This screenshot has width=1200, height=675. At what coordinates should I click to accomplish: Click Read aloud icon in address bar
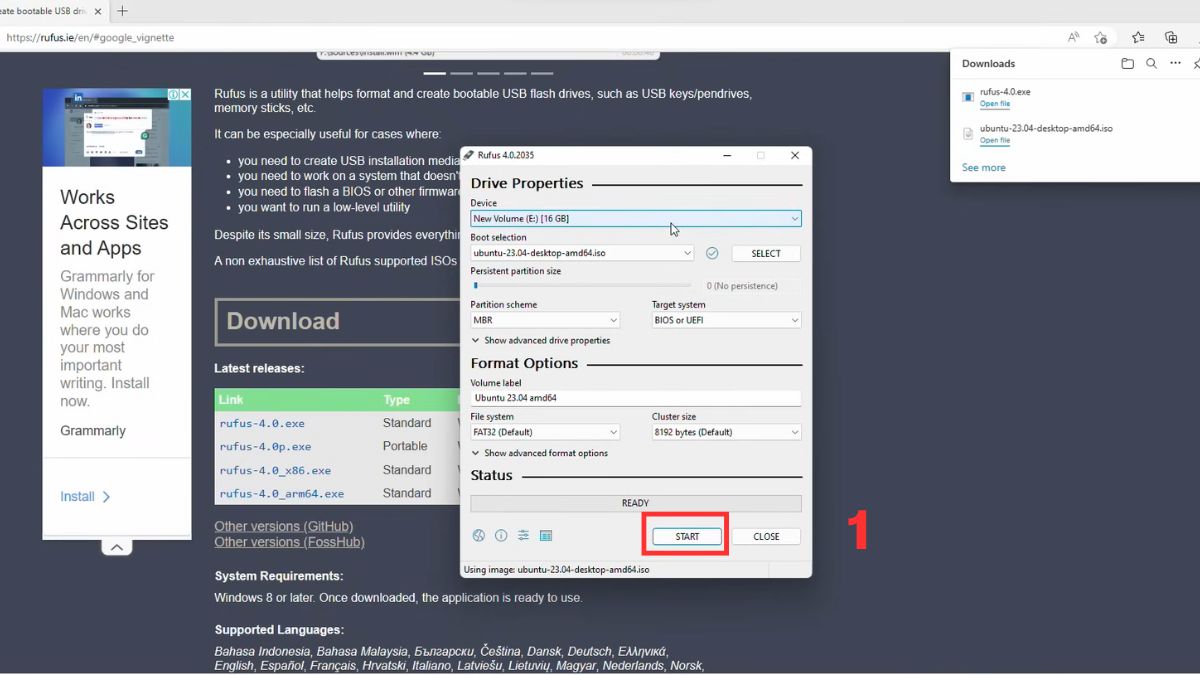click(1073, 37)
